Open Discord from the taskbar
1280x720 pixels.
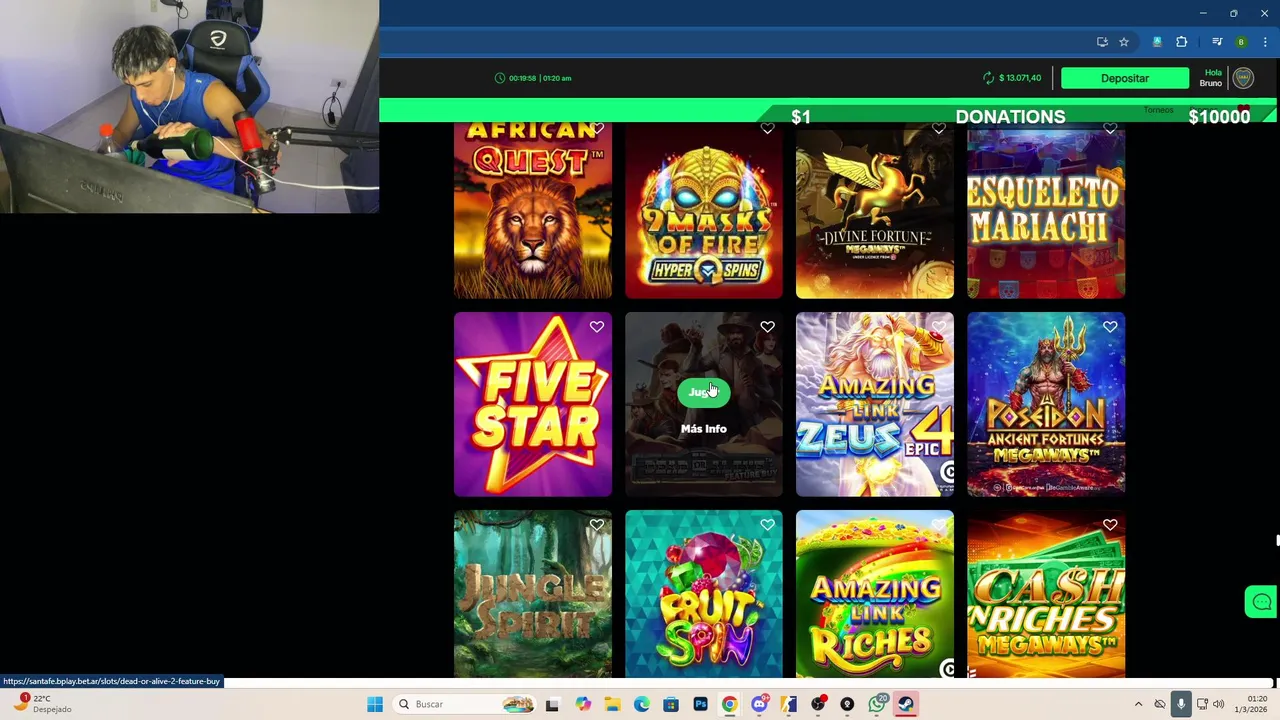(759, 704)
